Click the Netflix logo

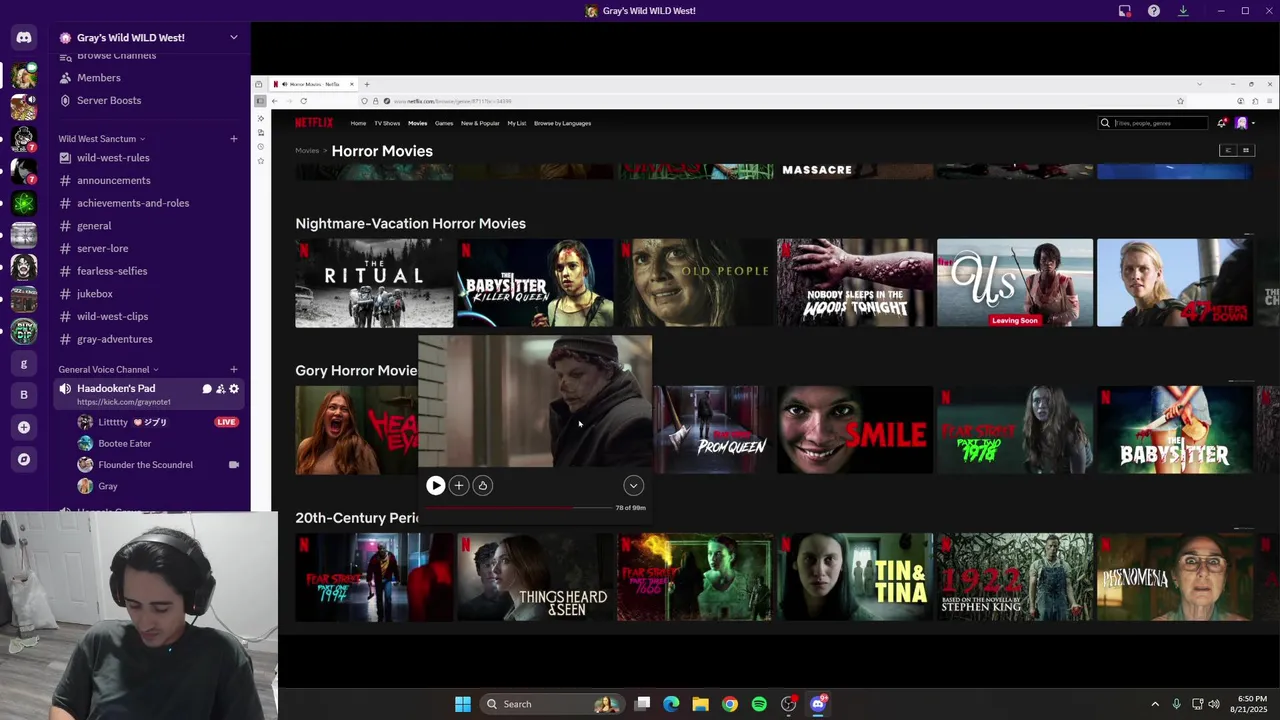click(x=314, y=123)
